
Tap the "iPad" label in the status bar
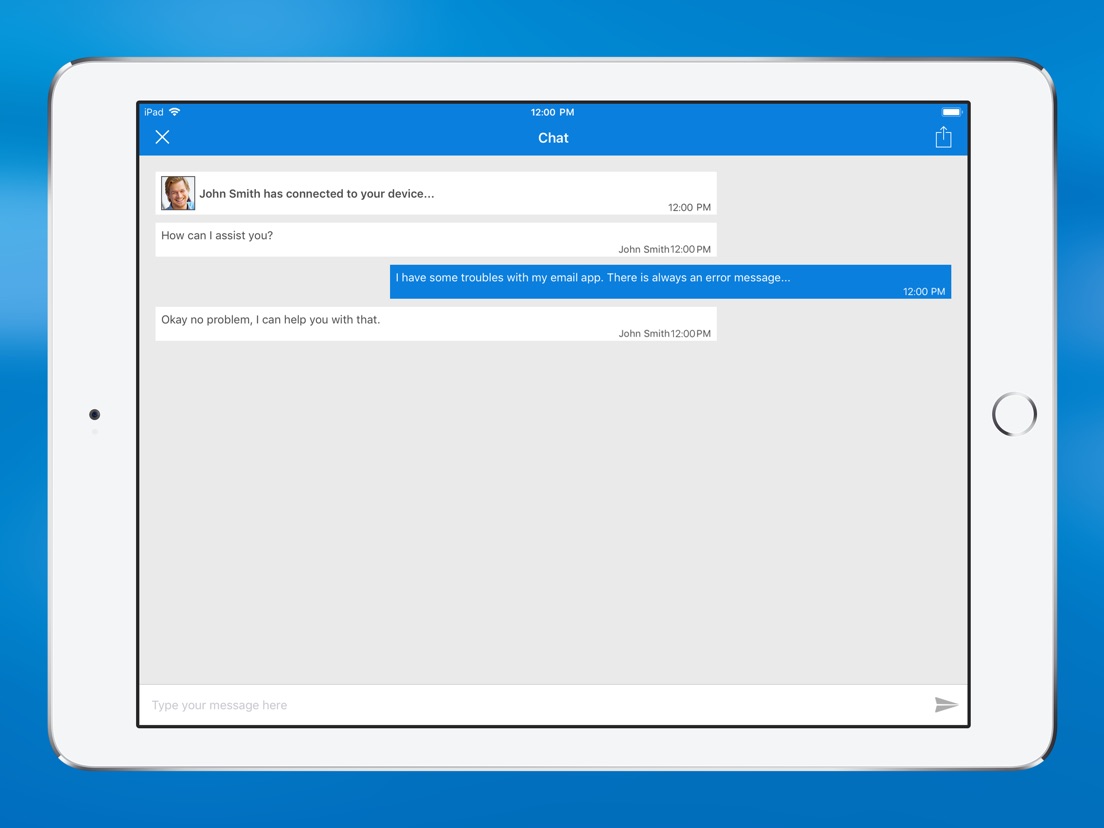tap(154, 112)
